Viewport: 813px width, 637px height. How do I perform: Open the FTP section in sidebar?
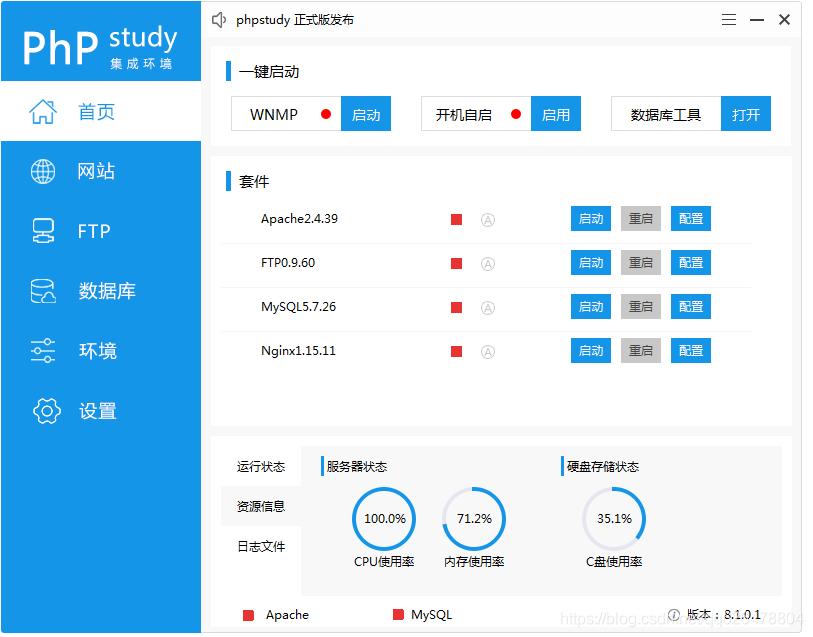tap(101, 231)
